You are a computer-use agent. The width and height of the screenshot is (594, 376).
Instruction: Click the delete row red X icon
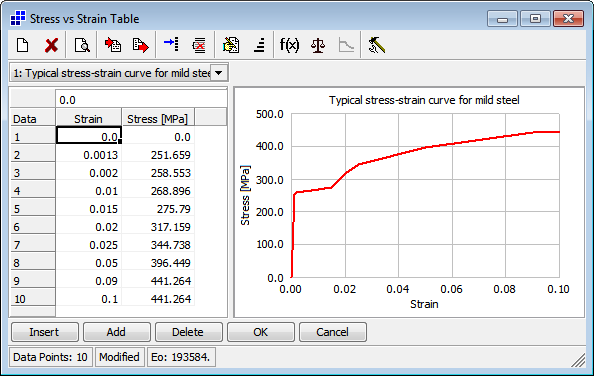[199, 45]
